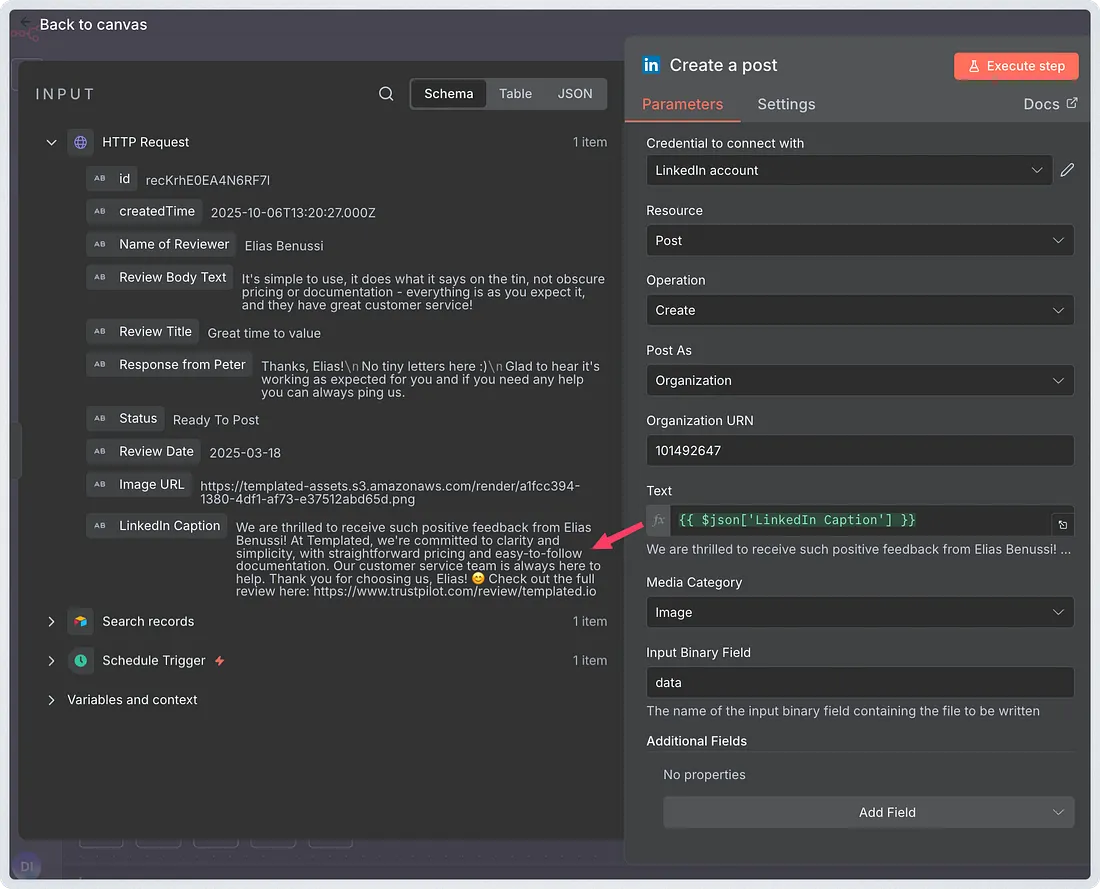Open the Media Category dropdown showing Image
This screenshot has width=1100, height=889.
[860, 613]
